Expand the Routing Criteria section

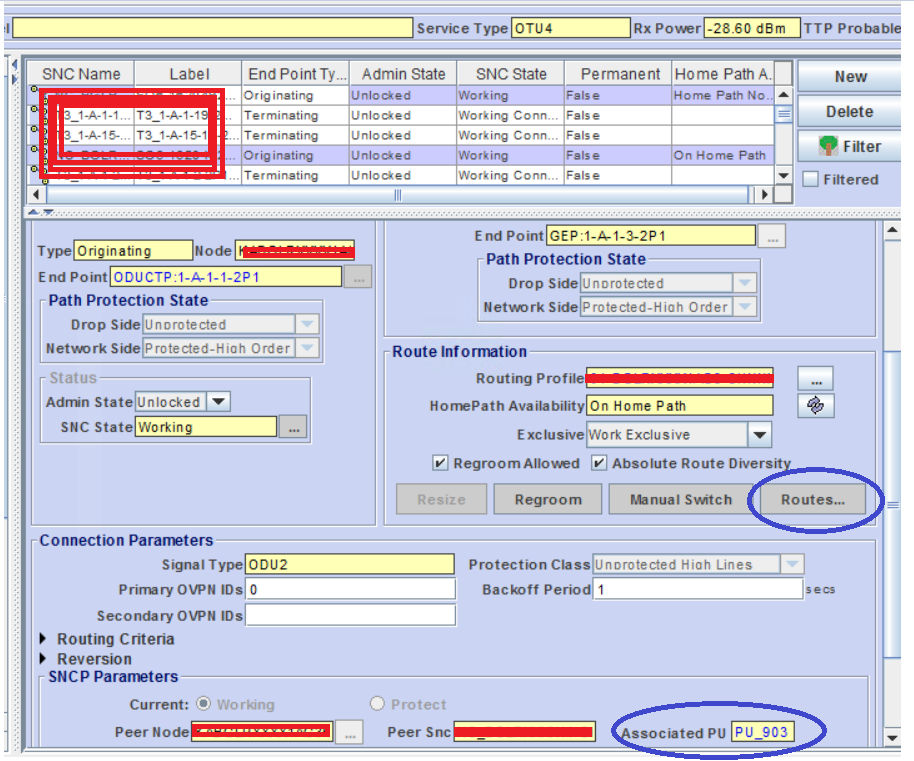click(x=41, y=639)
